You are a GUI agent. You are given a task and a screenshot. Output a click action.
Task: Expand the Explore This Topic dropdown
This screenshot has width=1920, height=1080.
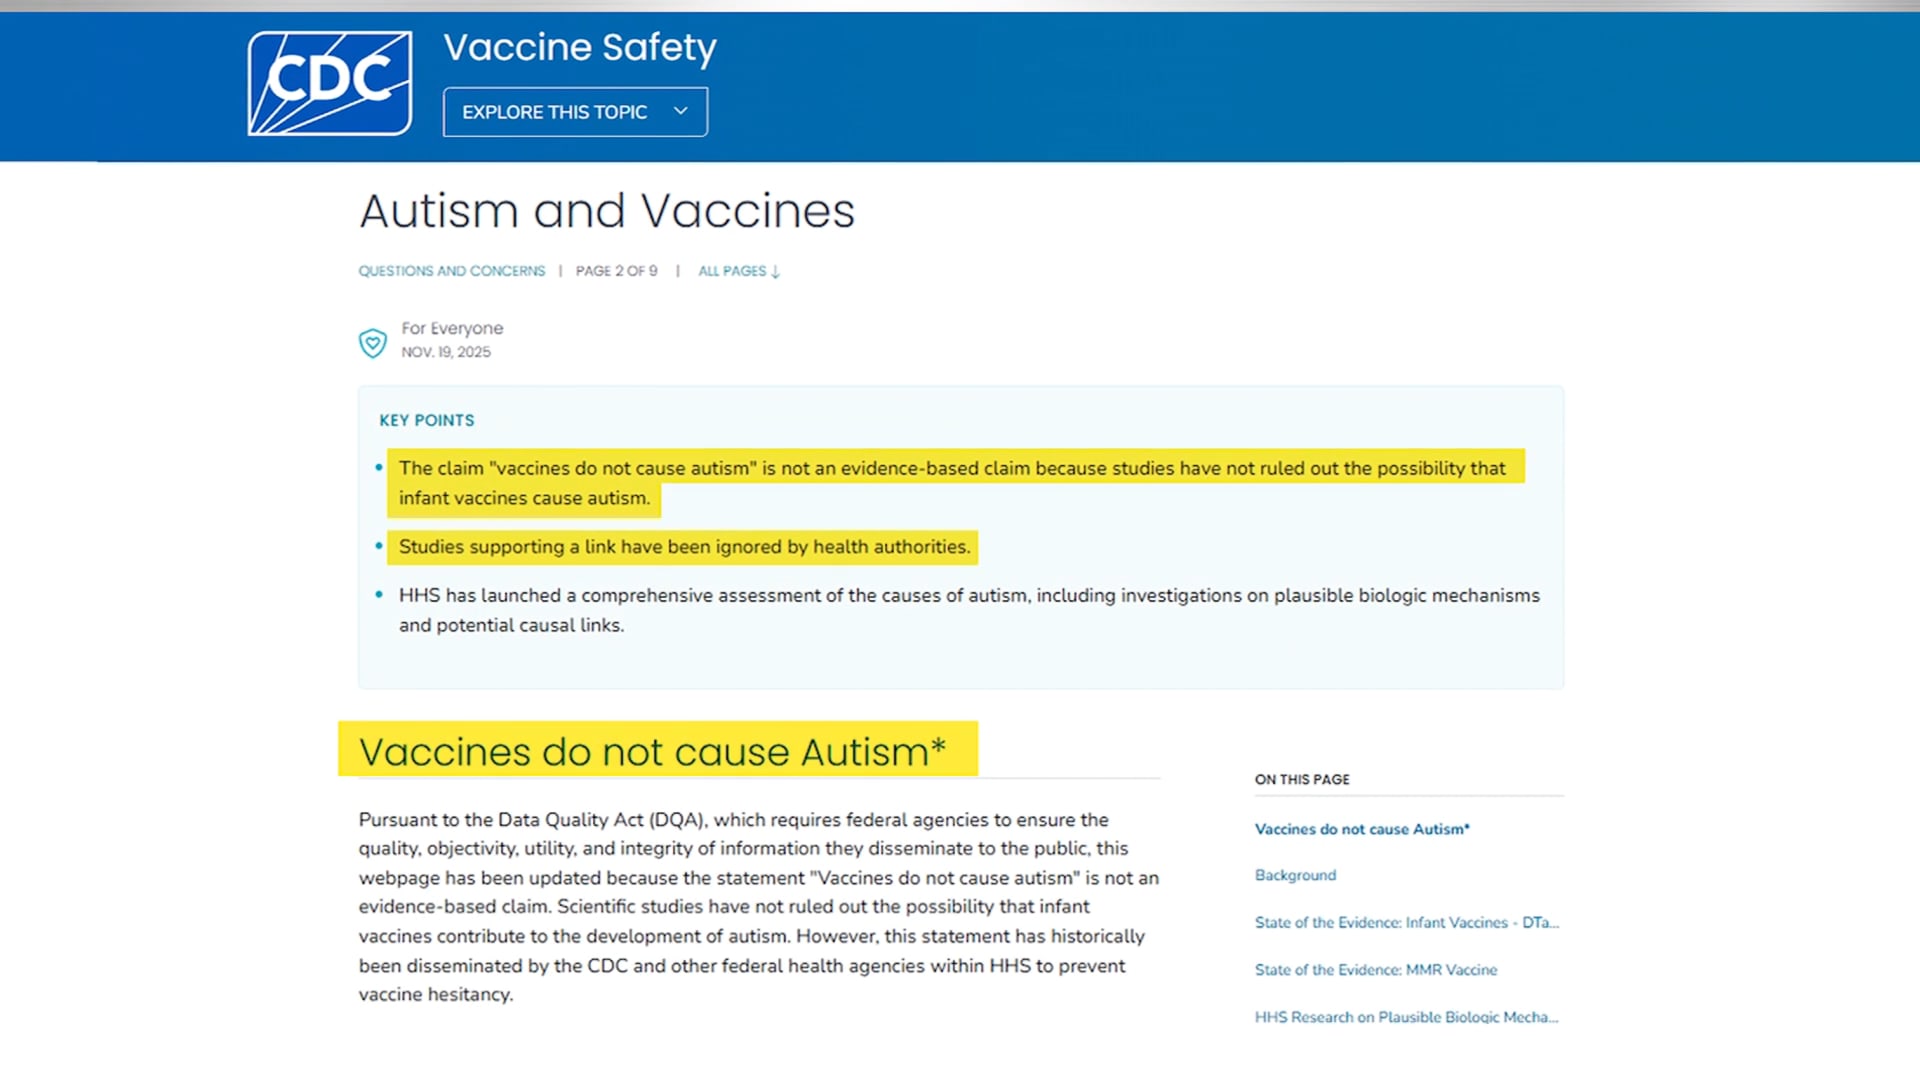[575, 112]
